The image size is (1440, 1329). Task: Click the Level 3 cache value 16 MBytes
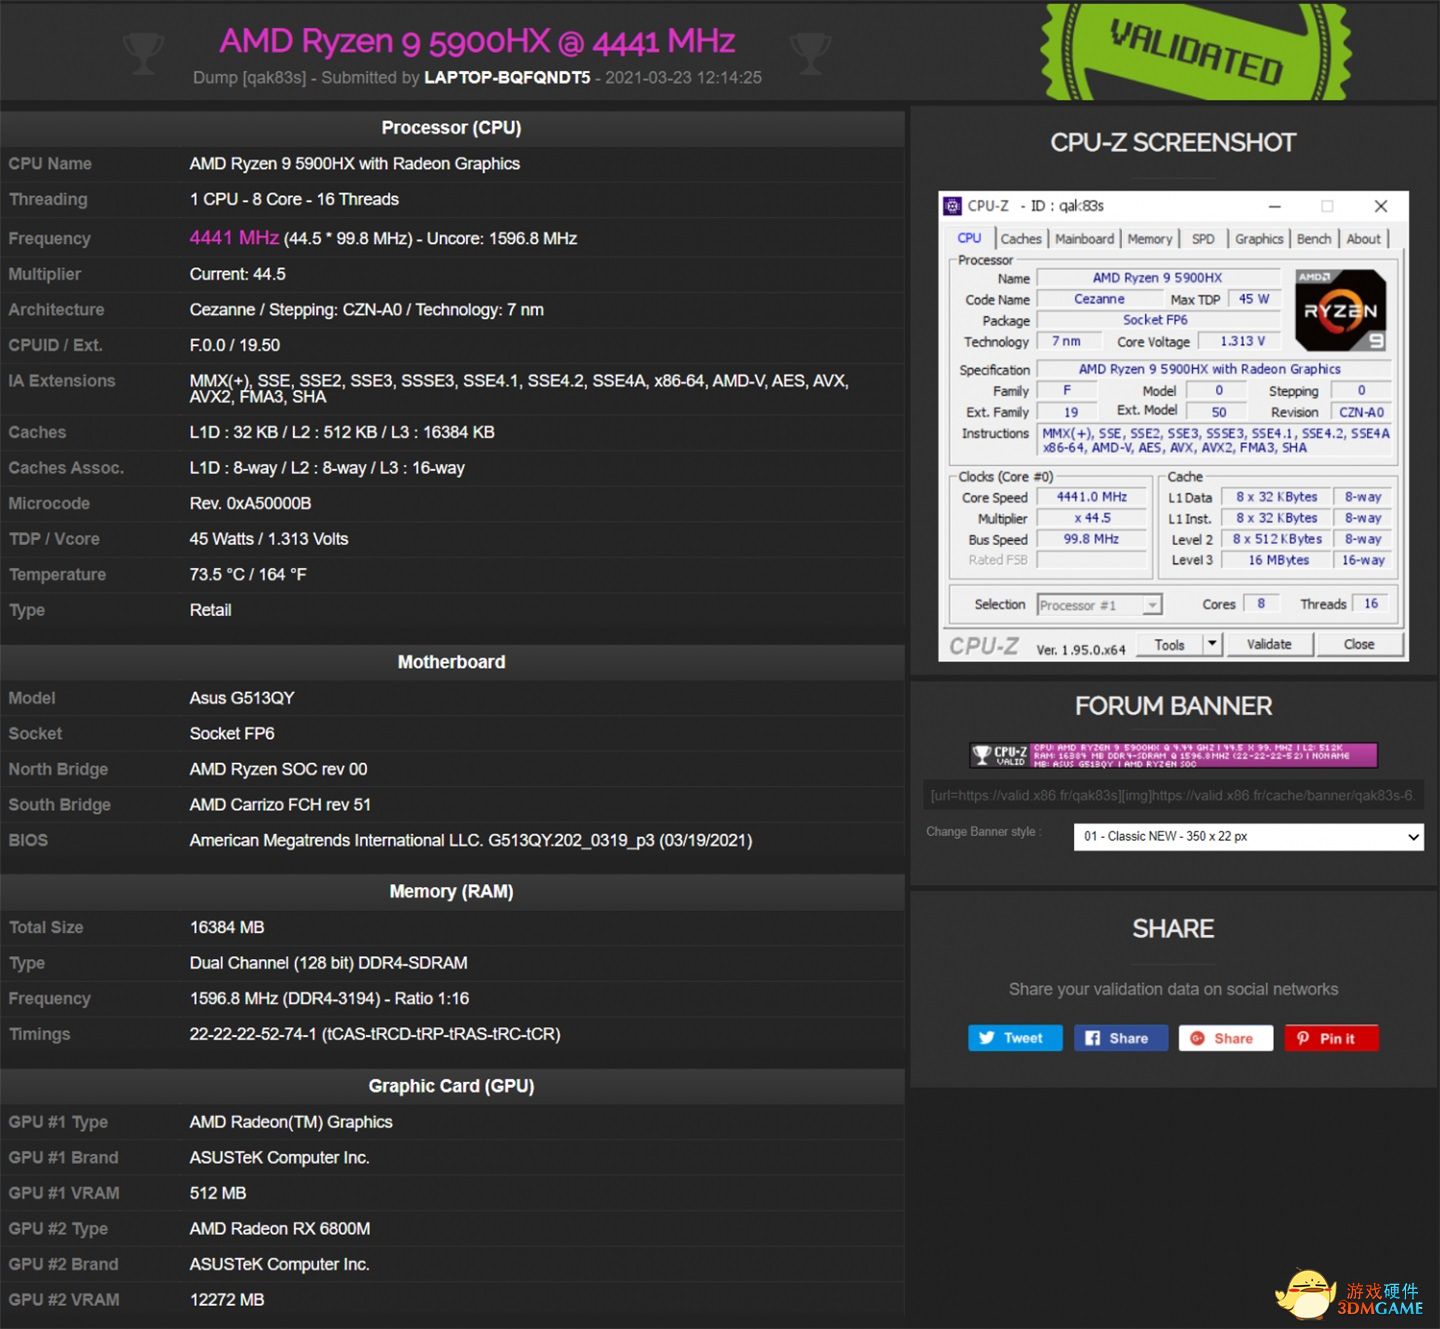click(x=1278, y=560)
